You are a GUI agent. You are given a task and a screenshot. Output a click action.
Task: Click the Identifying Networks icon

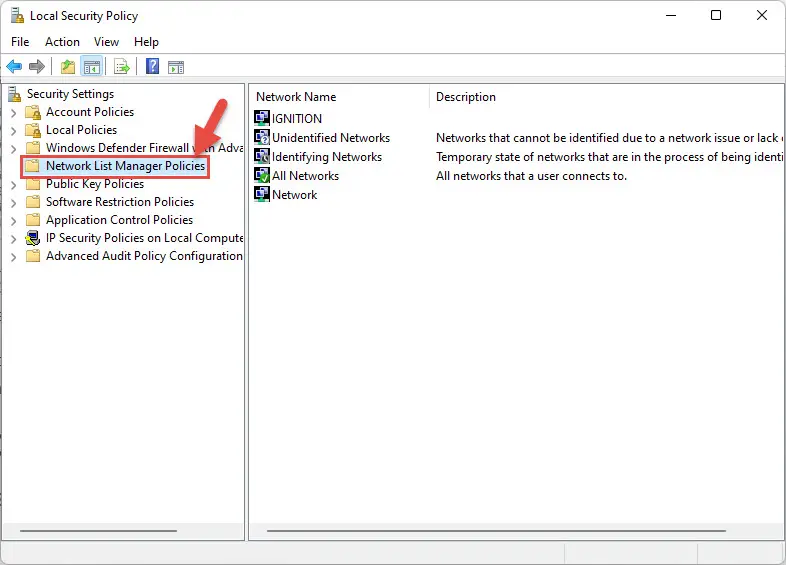point(262,156)
